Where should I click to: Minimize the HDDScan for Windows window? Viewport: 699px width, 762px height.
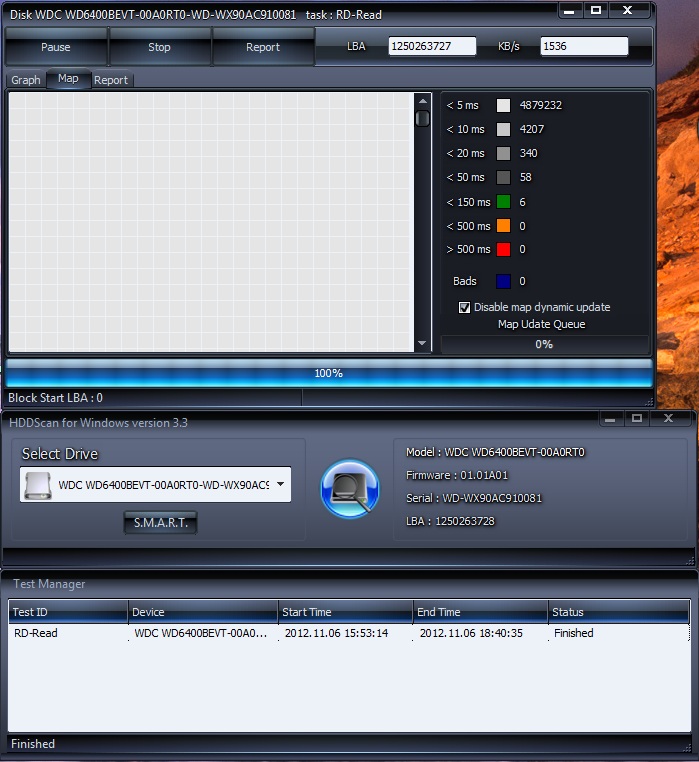[x=611, y=419]
